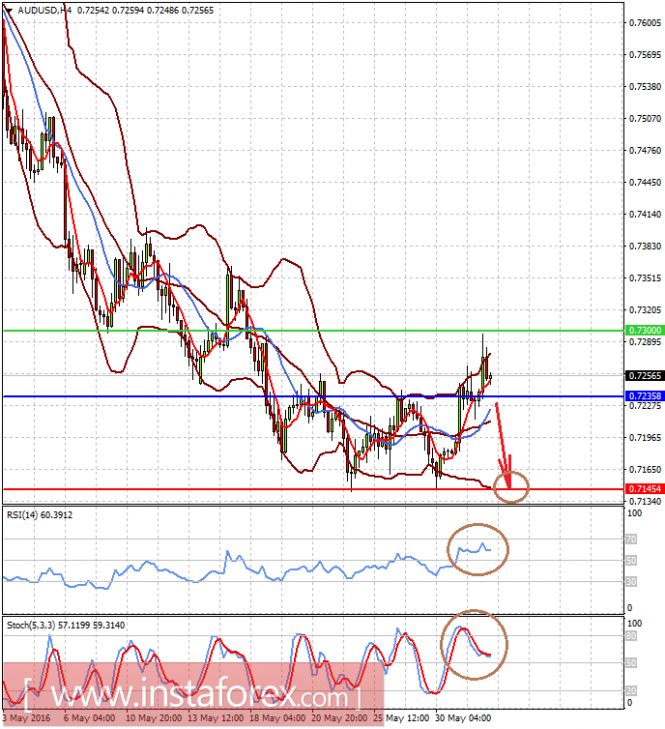Click the 18 May 04:00 time label

coord(278,718)
